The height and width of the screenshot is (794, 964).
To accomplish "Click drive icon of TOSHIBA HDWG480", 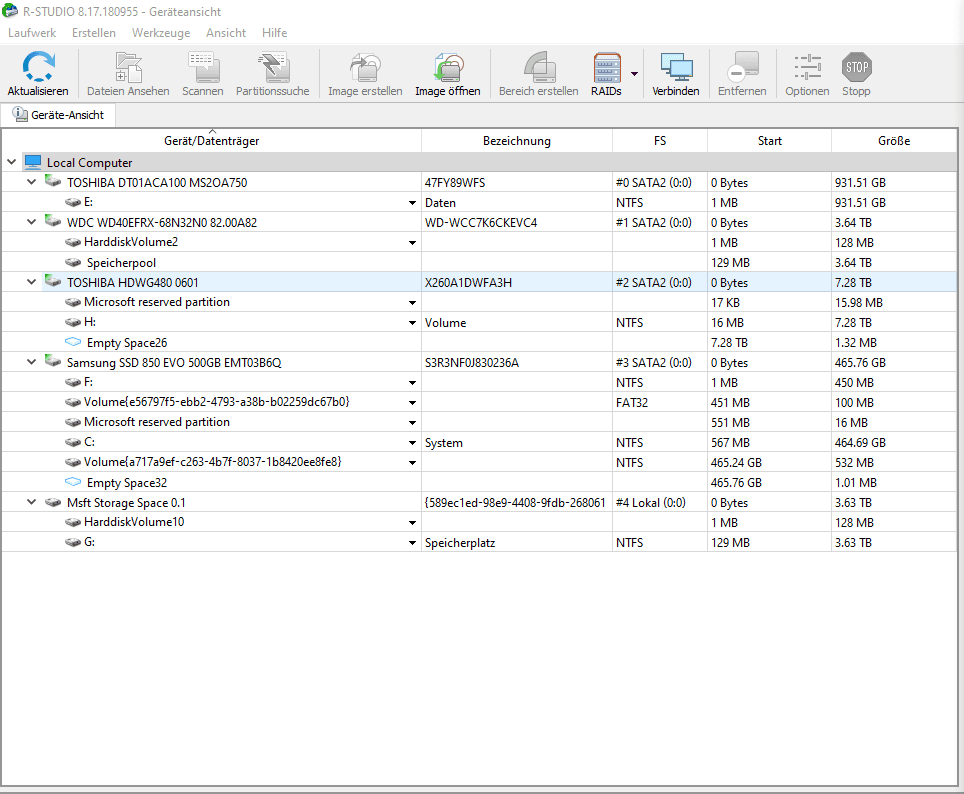I will pyautogui.click(x=53, y=282).
